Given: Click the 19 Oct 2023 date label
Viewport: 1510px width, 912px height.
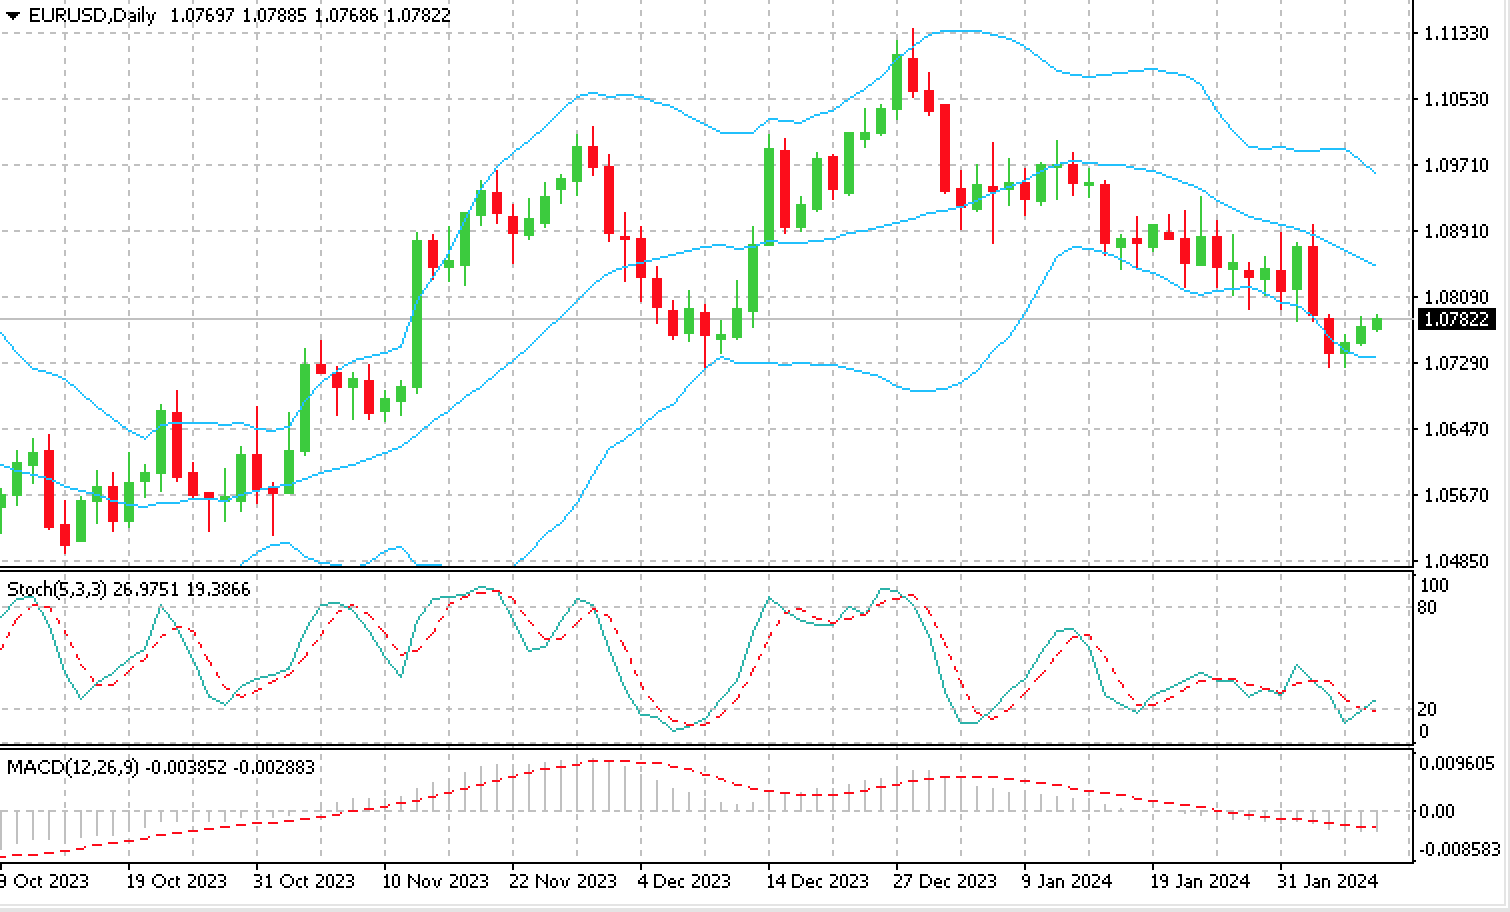Looking at the screenshot, I should pos(177,881).
